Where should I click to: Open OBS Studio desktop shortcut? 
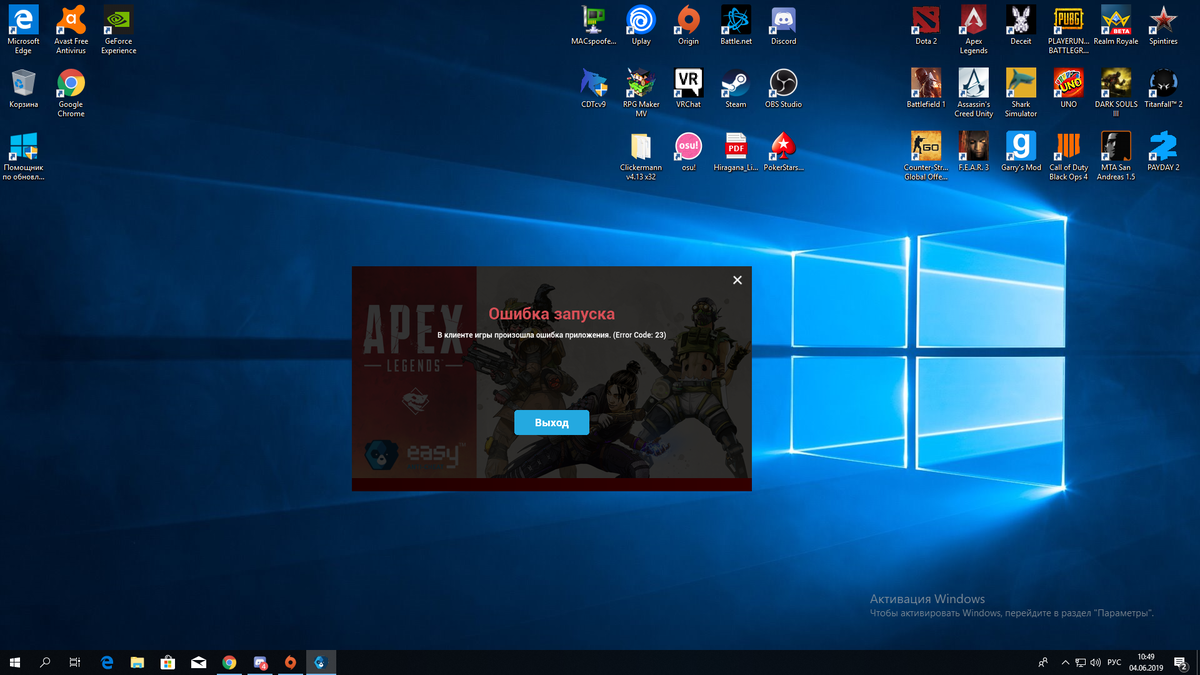tap(784, 88)
